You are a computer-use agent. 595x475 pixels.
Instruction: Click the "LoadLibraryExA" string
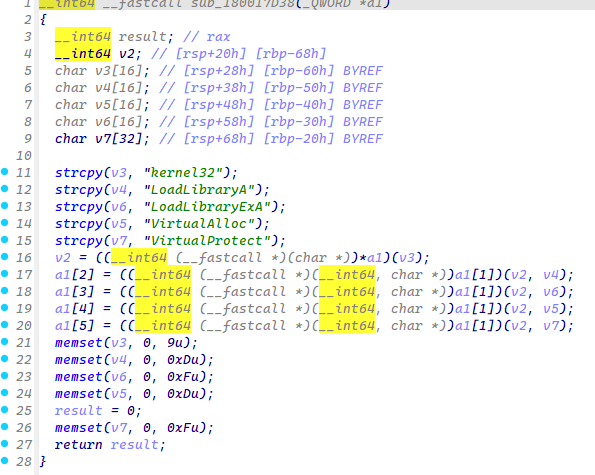pyautogui.click(x=207, y=207)
